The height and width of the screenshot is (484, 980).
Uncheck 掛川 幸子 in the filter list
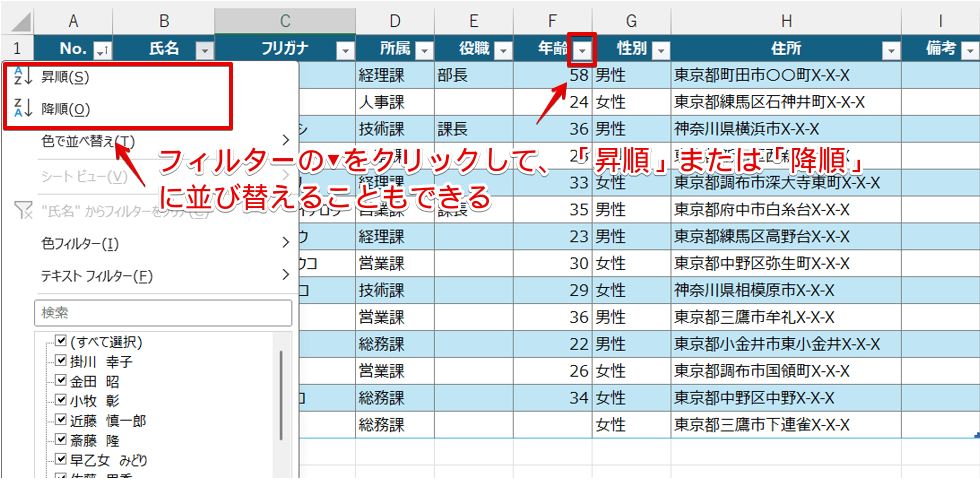pos(61,361)
